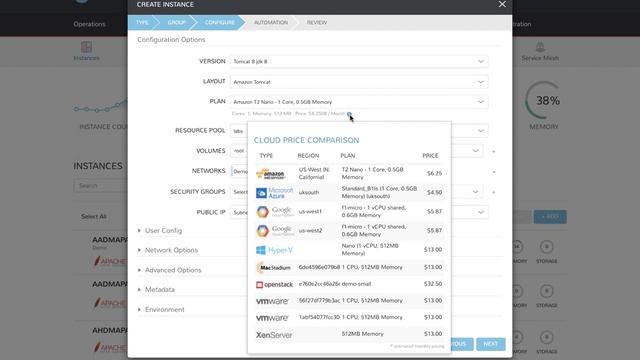
Task: Go to the TYPE wizard step
Action: coord(142,22)
